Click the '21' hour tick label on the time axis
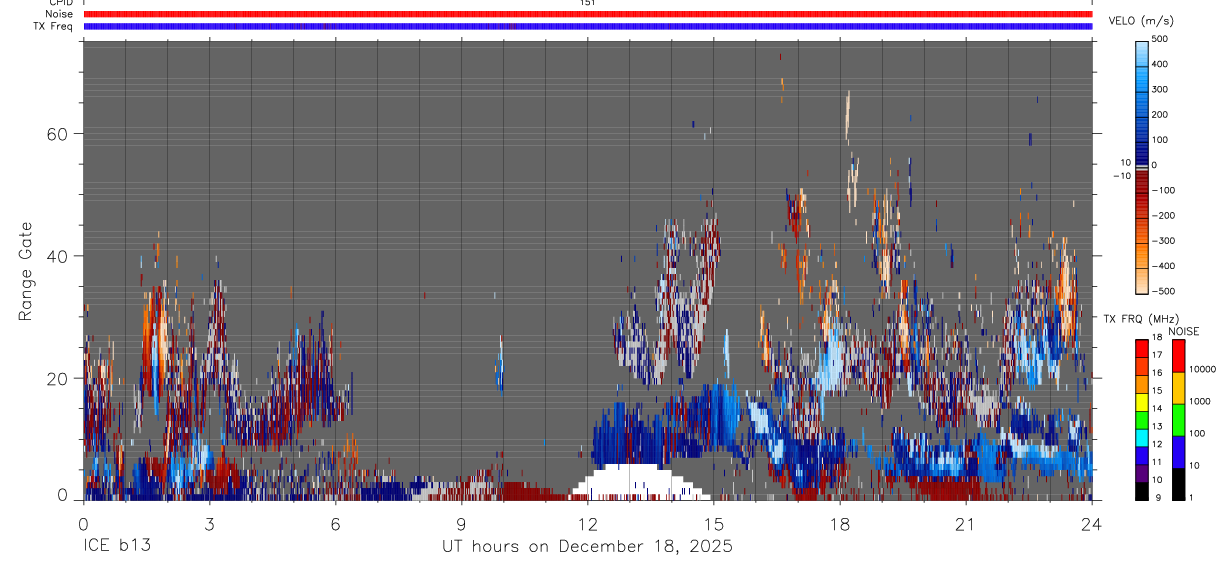The width and height of the screenshot is (1228, 567). click(966, 524)
